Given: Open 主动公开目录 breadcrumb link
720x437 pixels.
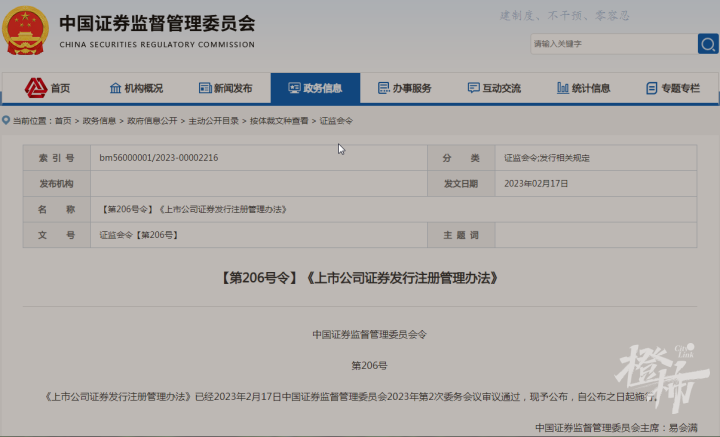Looking at the screenshot, I should tap(213, 120).
